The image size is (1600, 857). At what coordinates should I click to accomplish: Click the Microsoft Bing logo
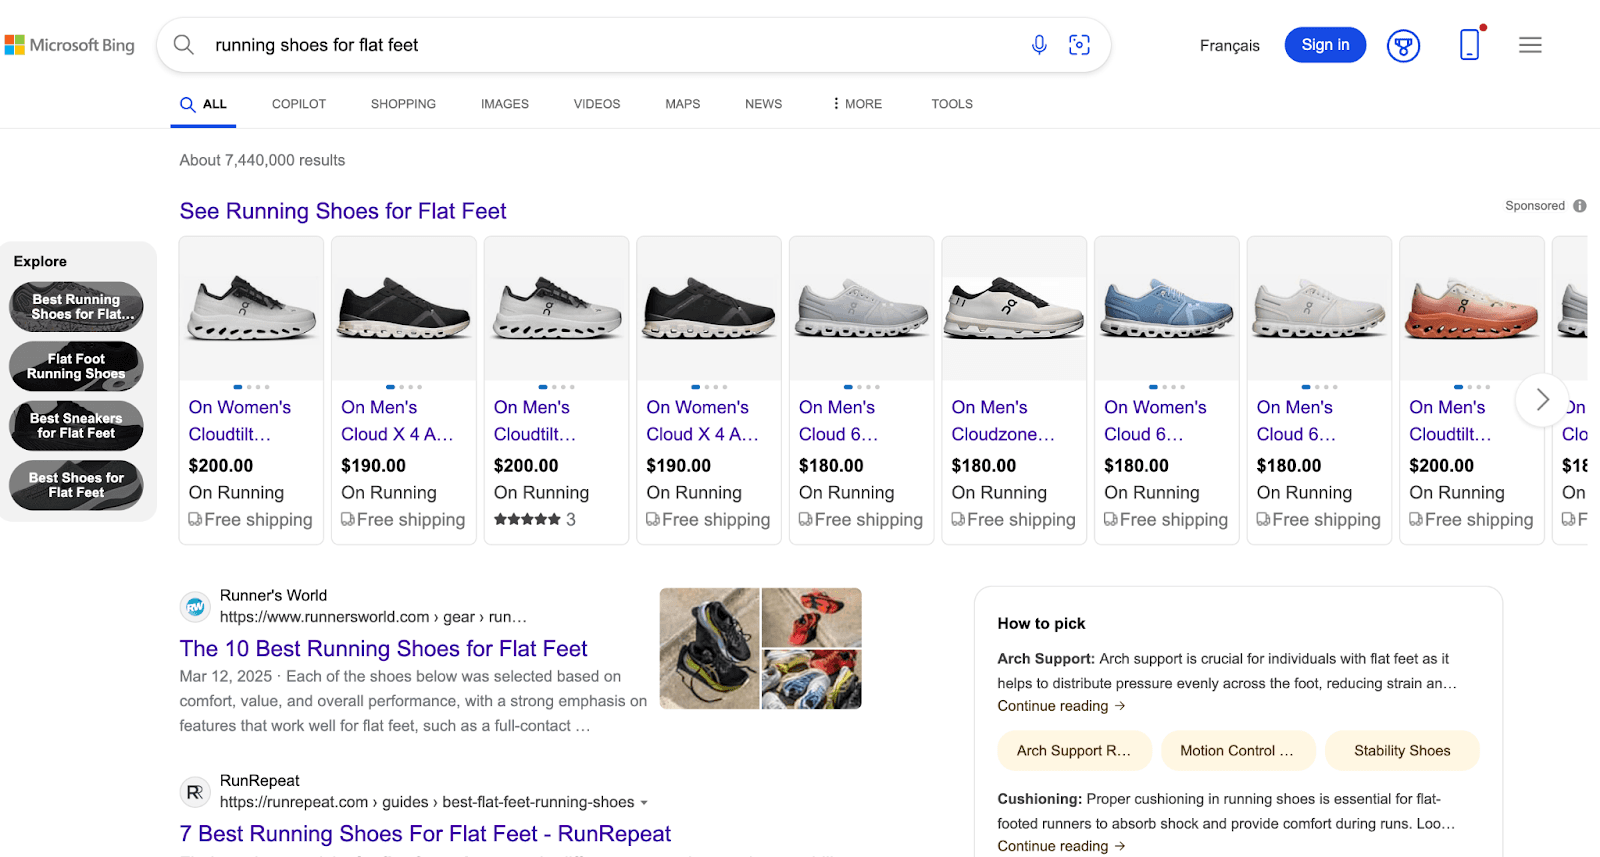(x=70, y=45)
